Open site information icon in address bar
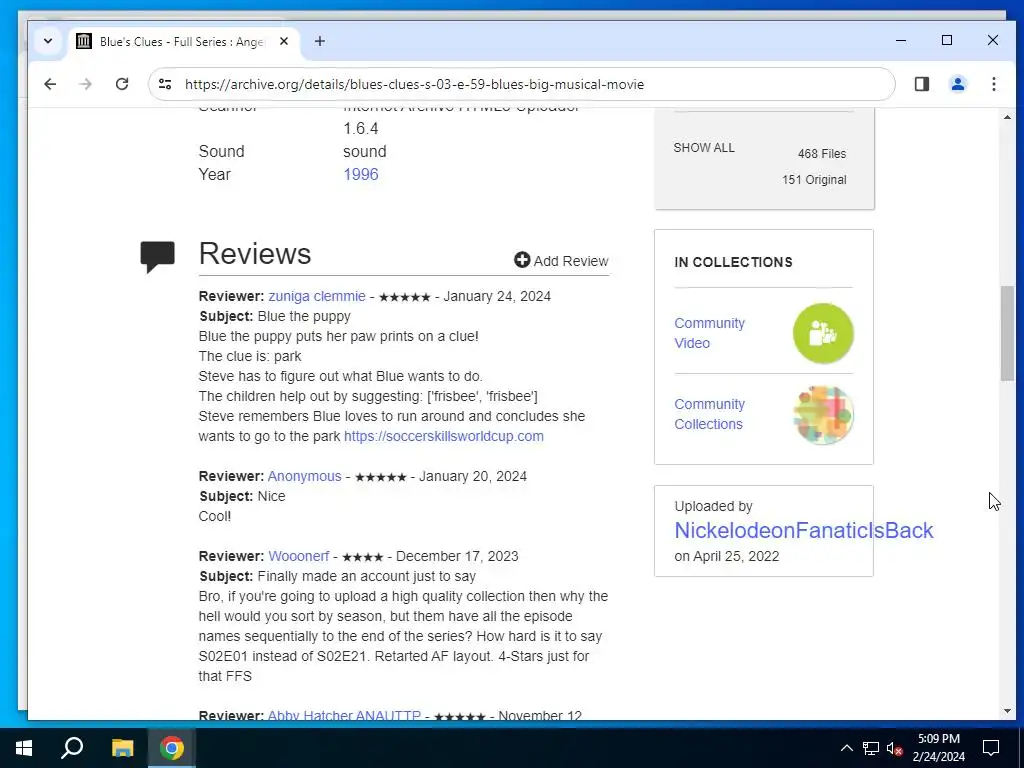The height and width of the screenshot is (768, 1024). coord(165,84)
